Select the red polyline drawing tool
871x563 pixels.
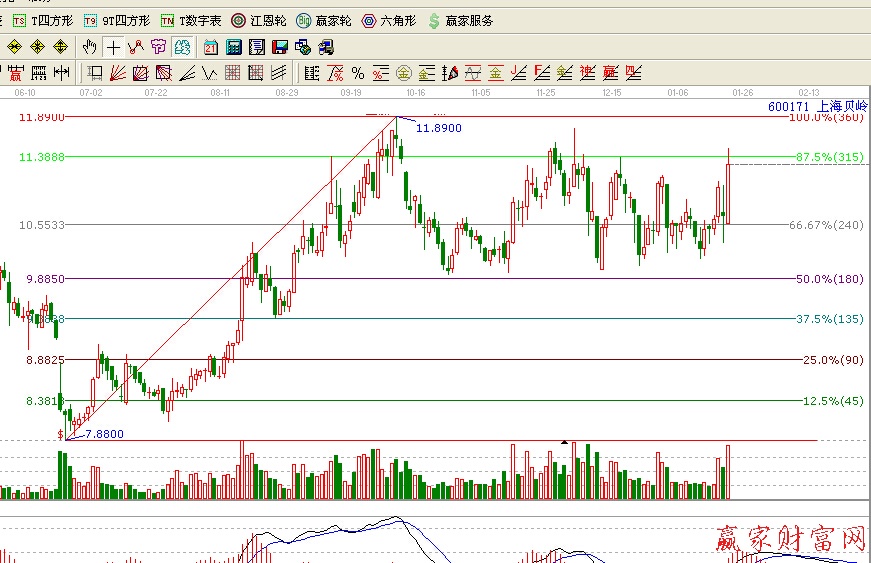(135, 47)
